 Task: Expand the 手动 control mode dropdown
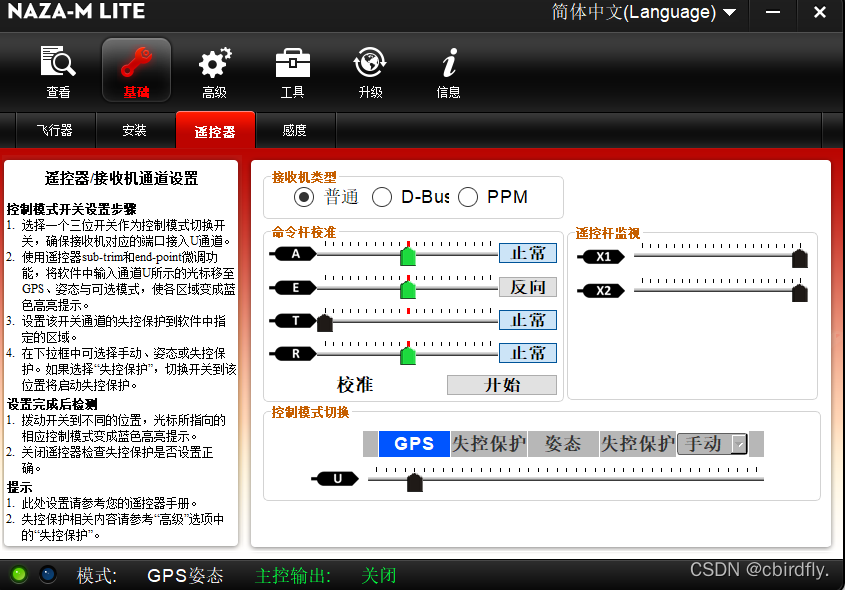[739, 444]
